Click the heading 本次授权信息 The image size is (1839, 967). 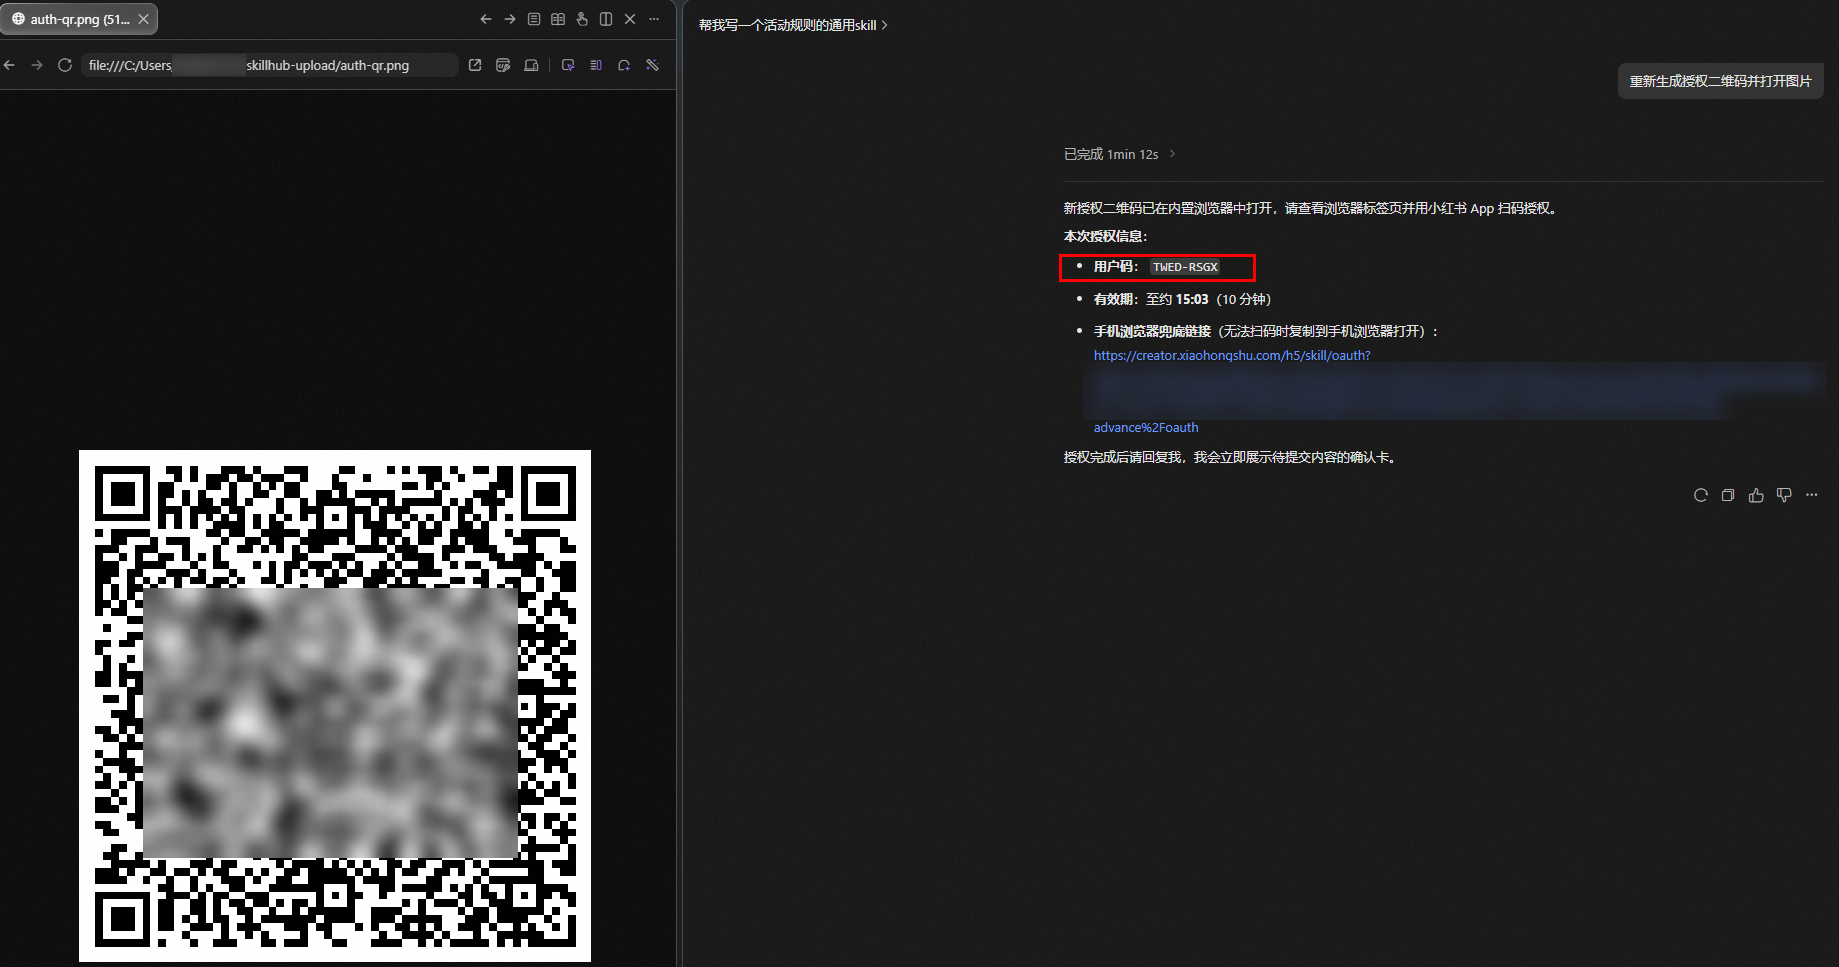click(1105, 236)
